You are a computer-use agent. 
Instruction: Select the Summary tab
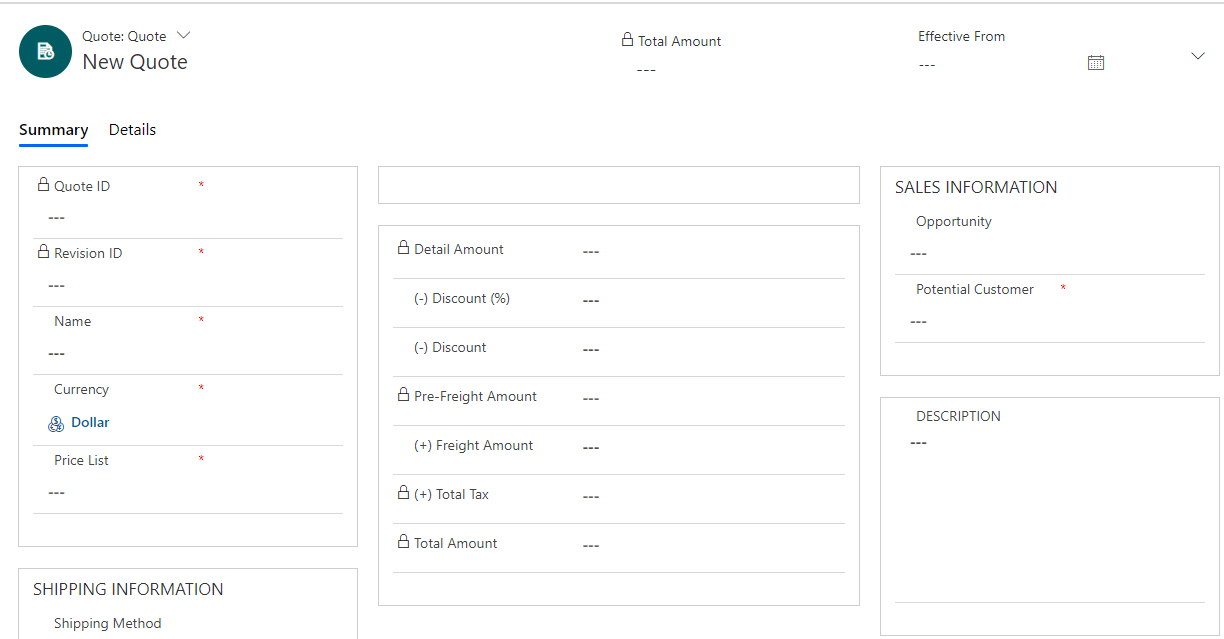(x=53, y=129)
